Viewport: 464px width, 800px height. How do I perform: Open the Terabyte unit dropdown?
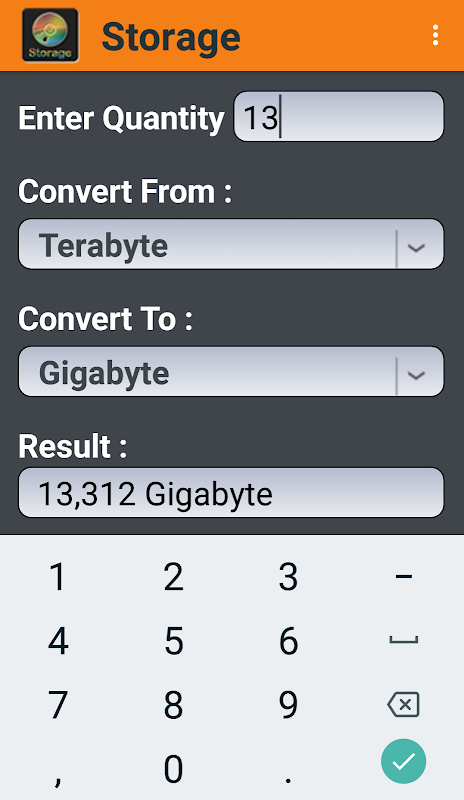coord(231,244)
